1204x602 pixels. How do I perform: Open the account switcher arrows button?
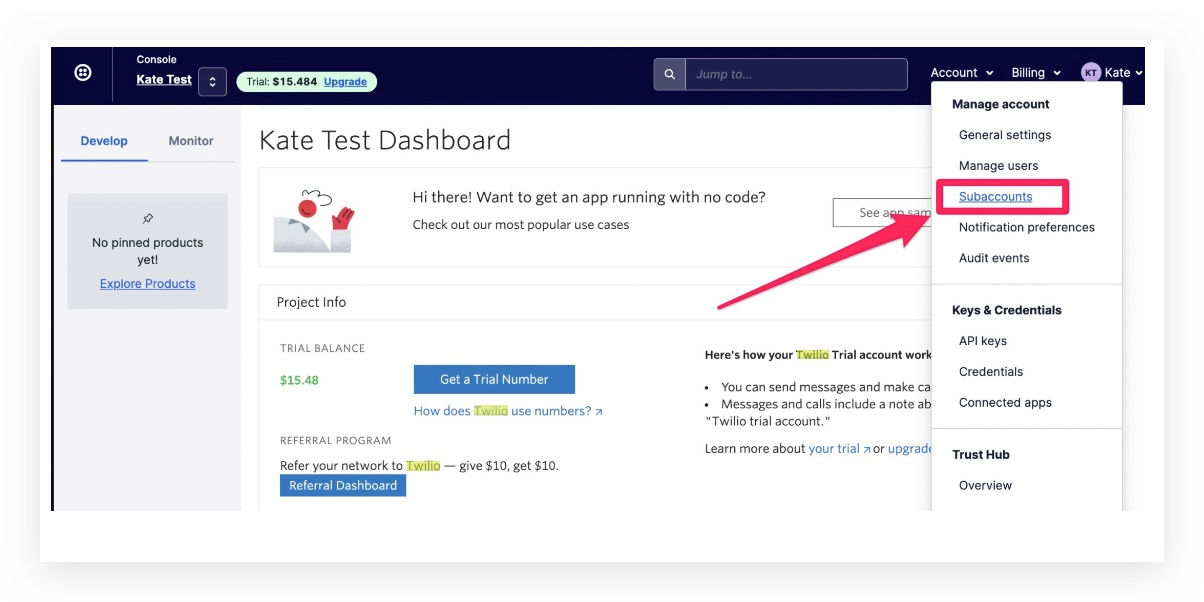(x=212, y=82)
